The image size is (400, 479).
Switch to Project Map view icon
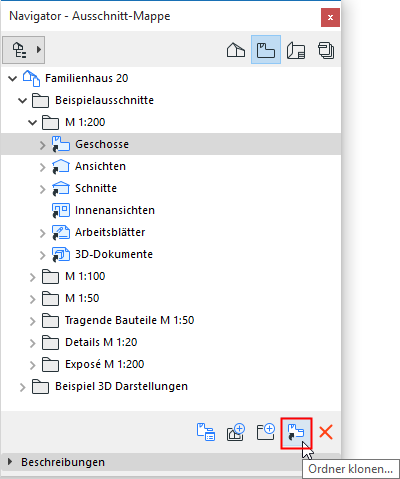[x=236, y=50]
